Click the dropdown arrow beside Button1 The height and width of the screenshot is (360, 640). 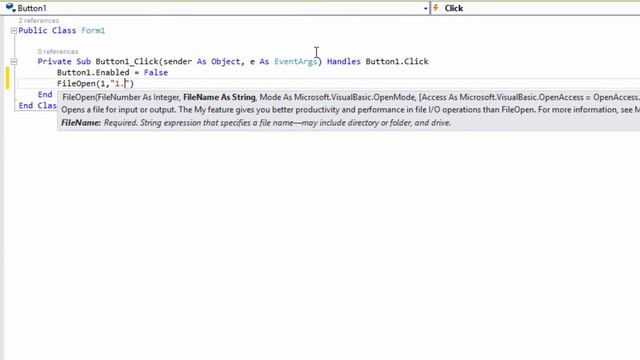tap(425, 9)
